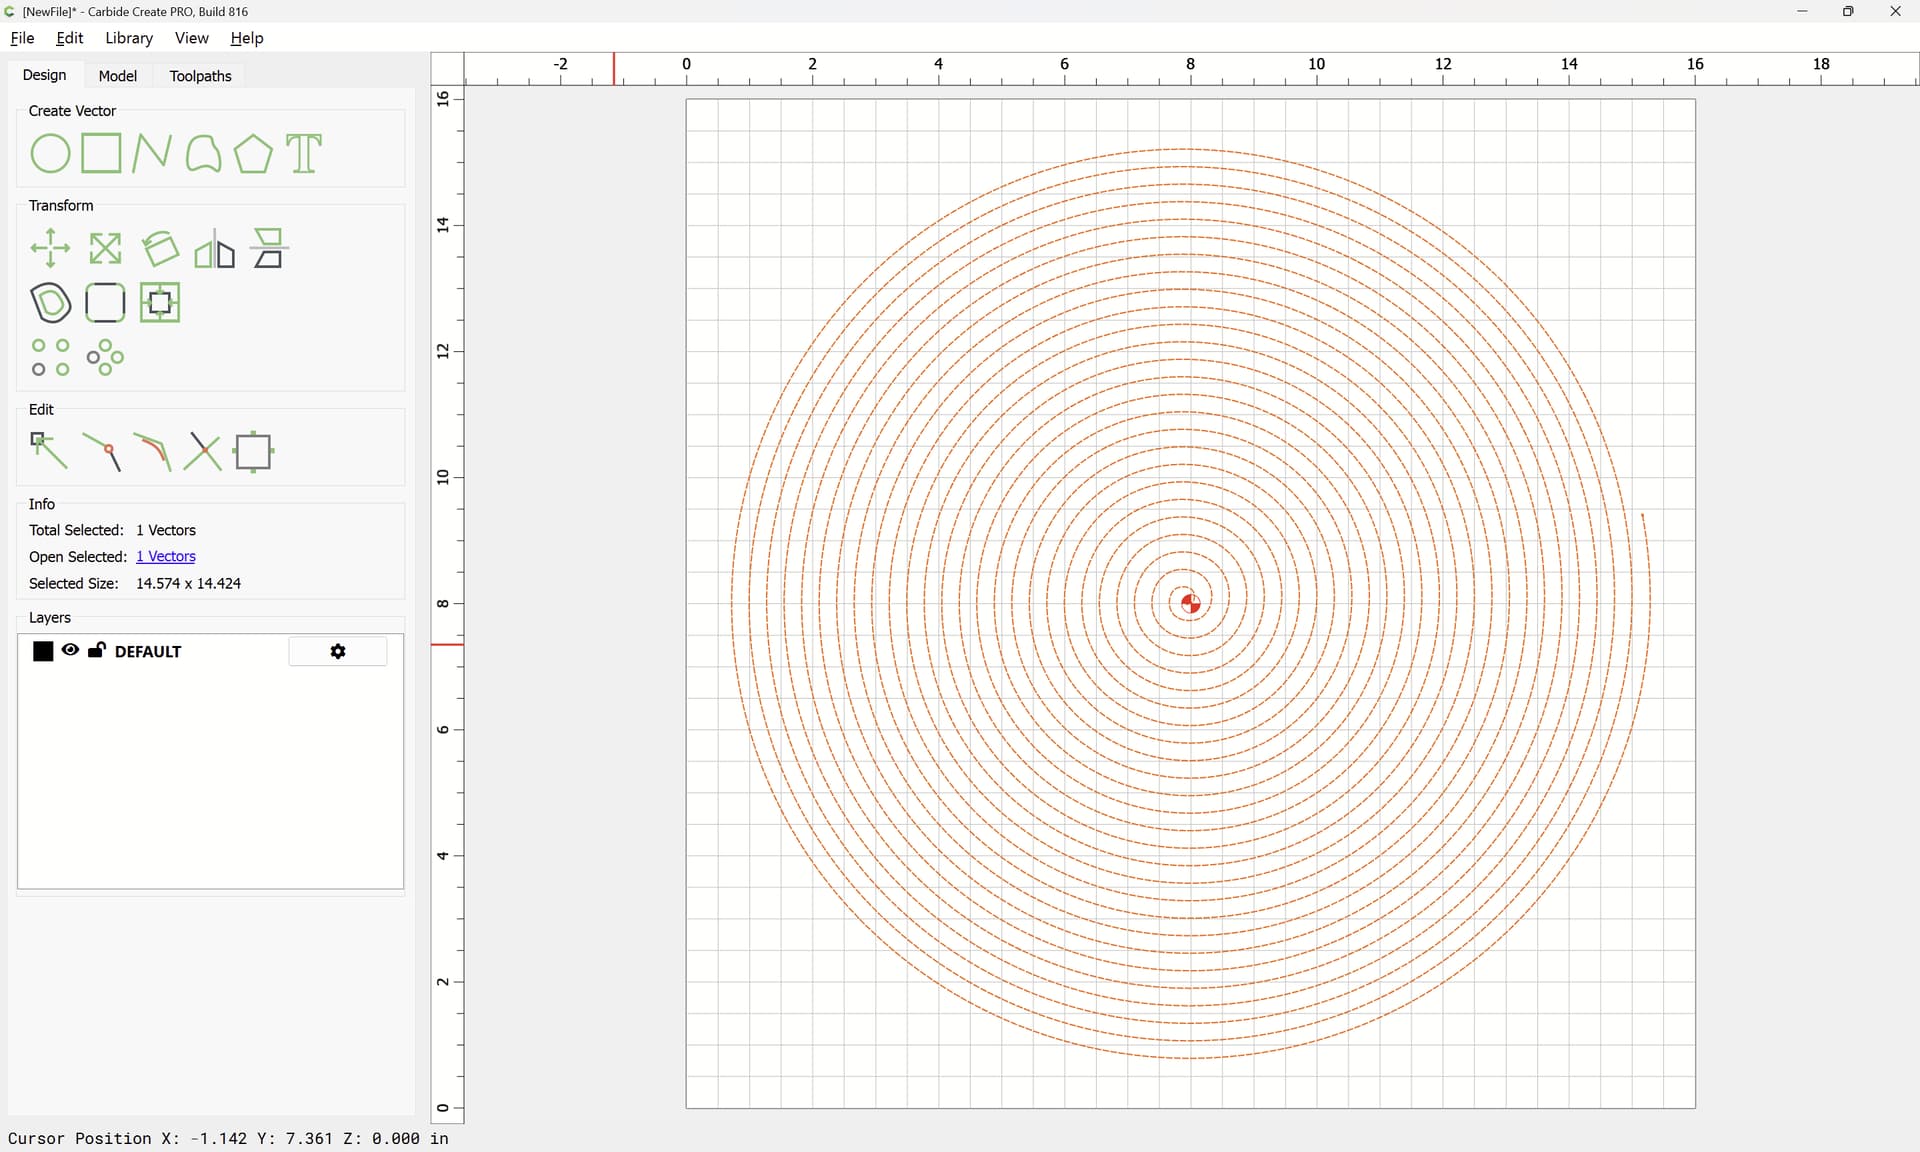Select the Curve vector tool
Viewport: 1920px width, 1152px height.
click(x=203, y=154)
